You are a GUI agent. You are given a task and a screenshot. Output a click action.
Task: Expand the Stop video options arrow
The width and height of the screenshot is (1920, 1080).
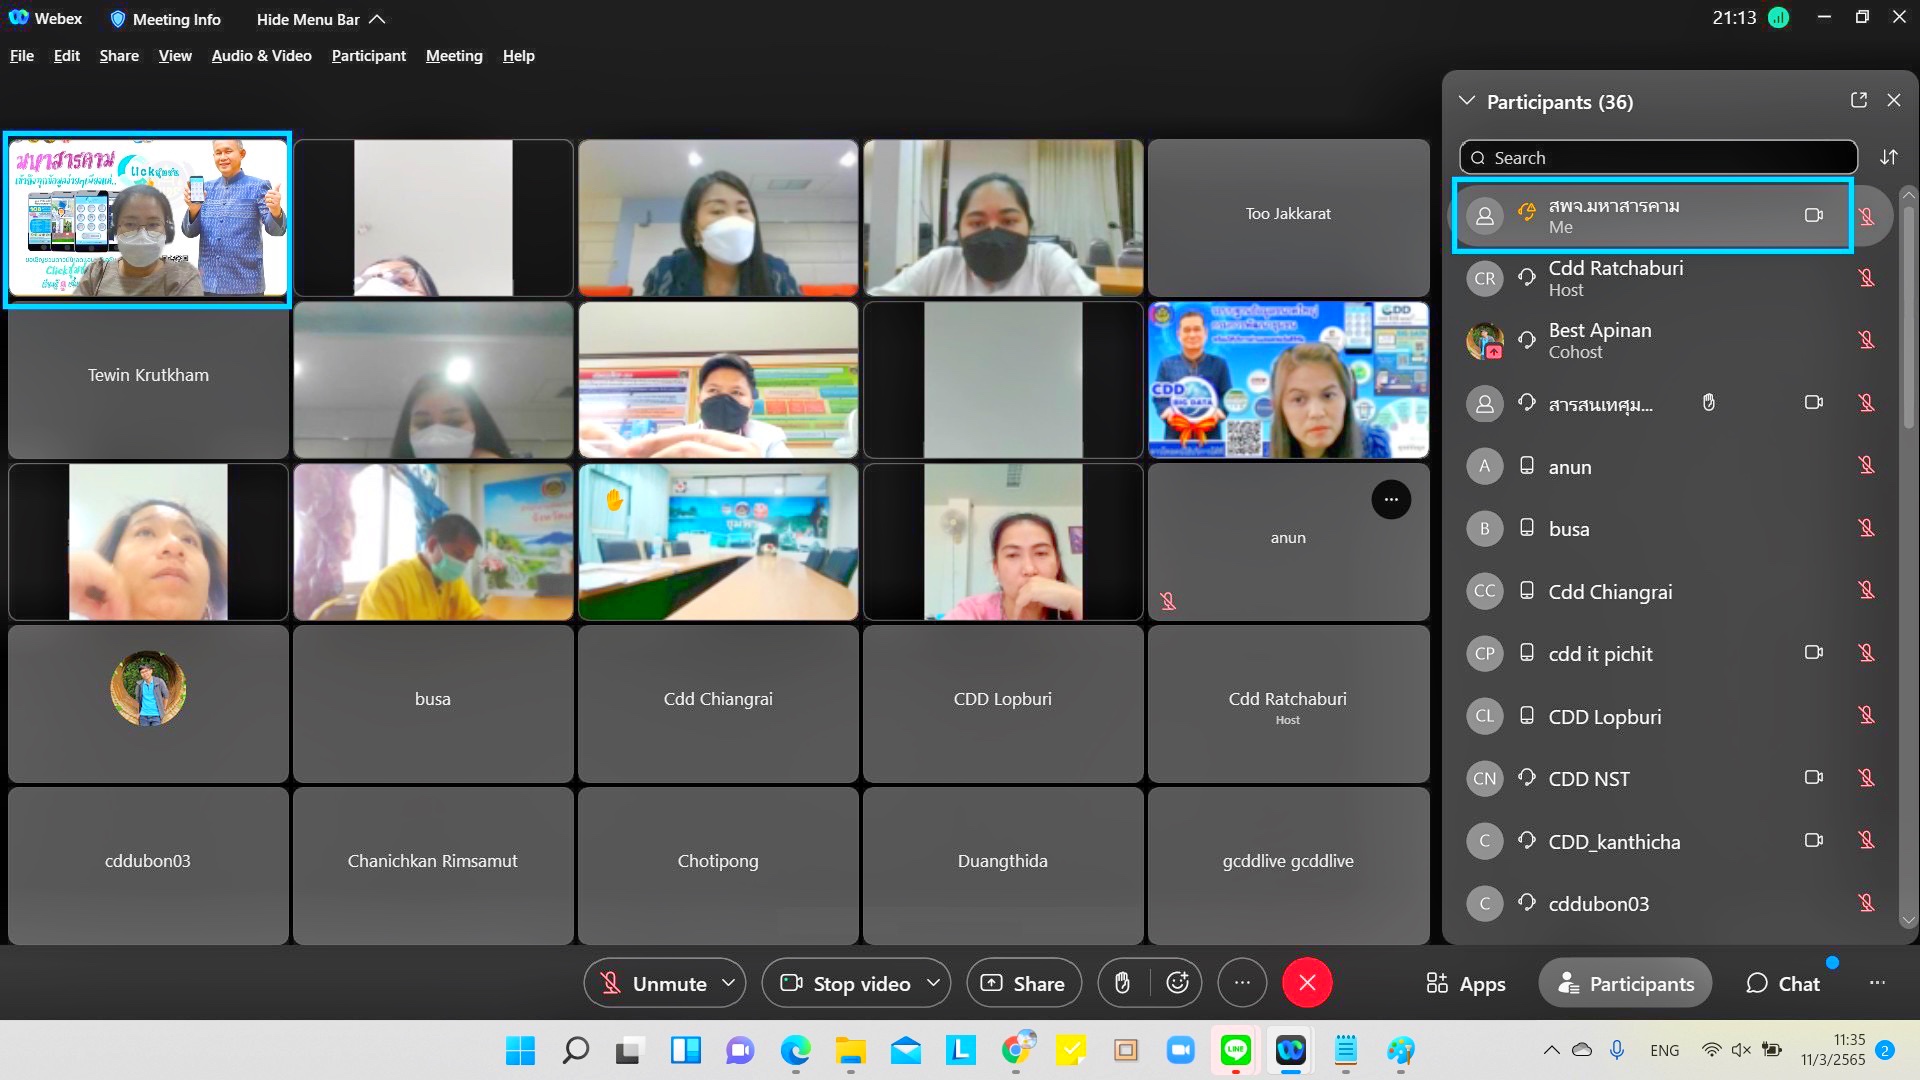(933, 983)
